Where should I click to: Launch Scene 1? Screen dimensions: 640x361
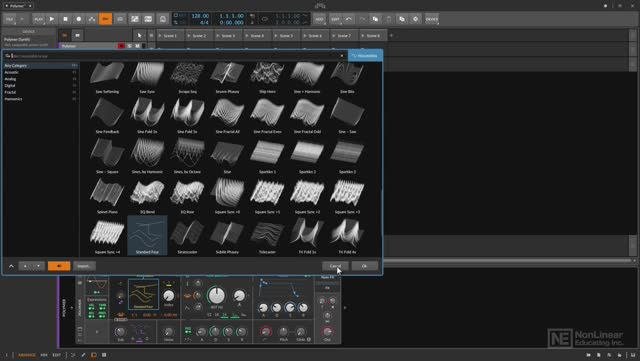pos(170,36)
